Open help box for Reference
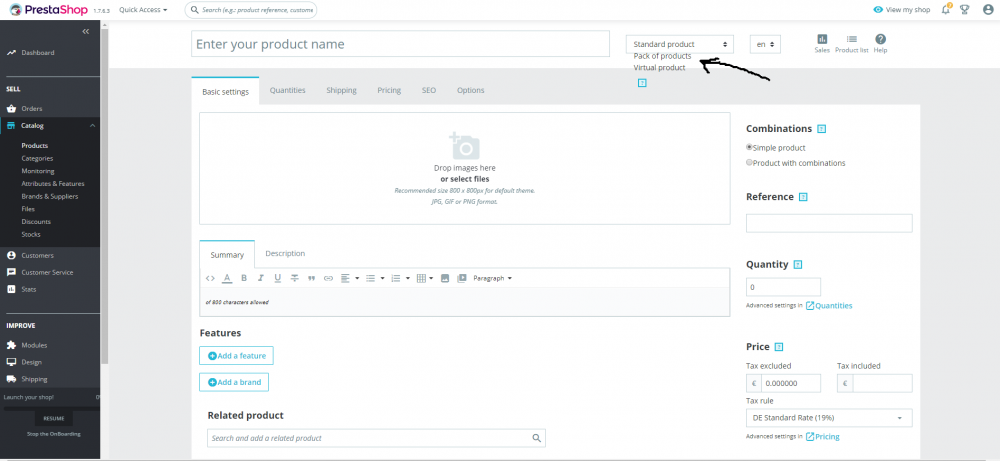This screenshot has height=461, width=1000. coord(803,197)
